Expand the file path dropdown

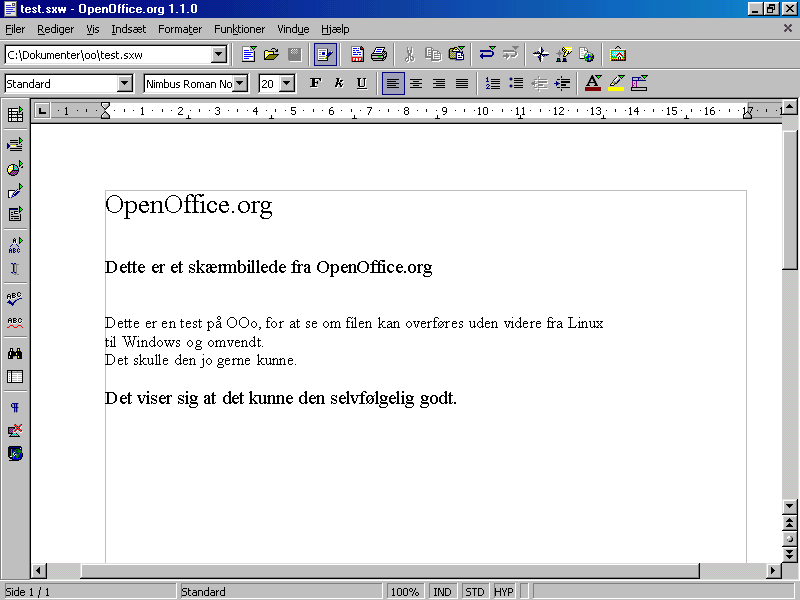tap(218, 54)
